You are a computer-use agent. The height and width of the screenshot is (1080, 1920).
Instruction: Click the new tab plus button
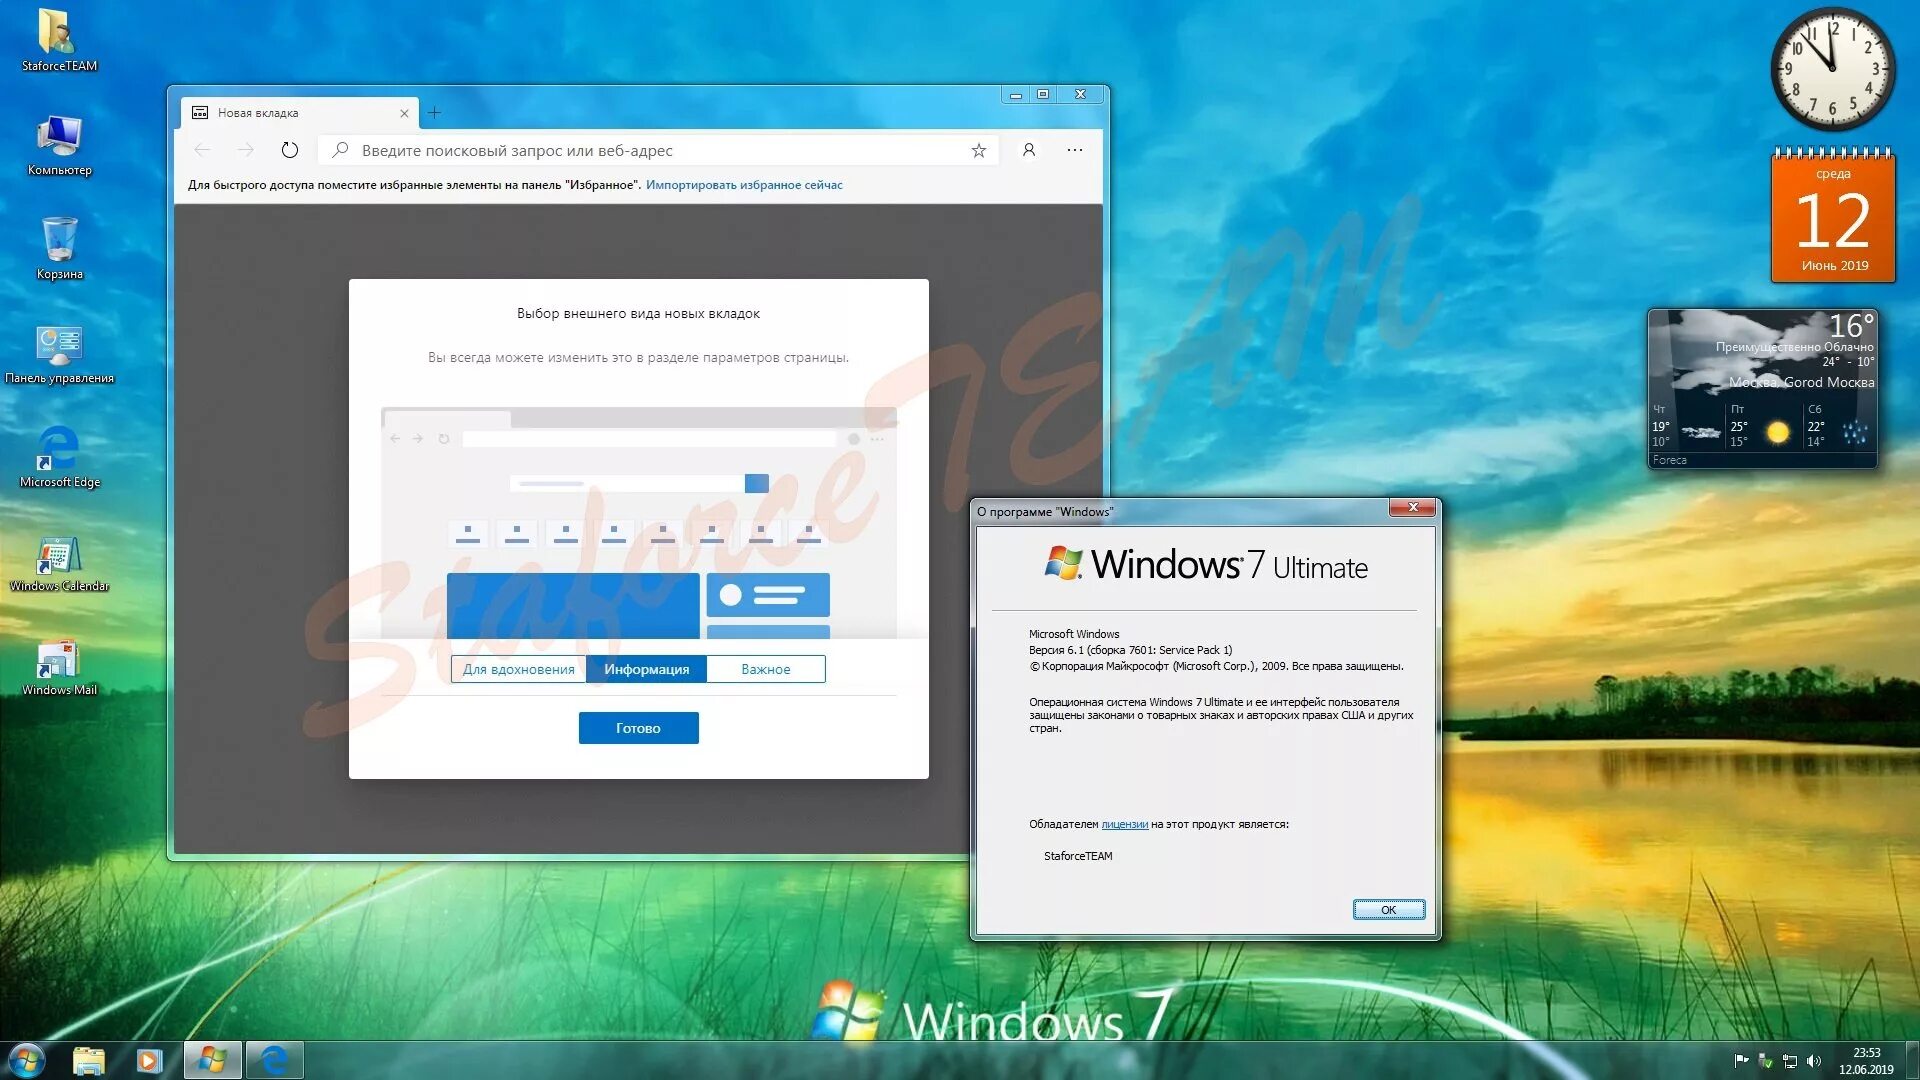[x=434, y=113]
